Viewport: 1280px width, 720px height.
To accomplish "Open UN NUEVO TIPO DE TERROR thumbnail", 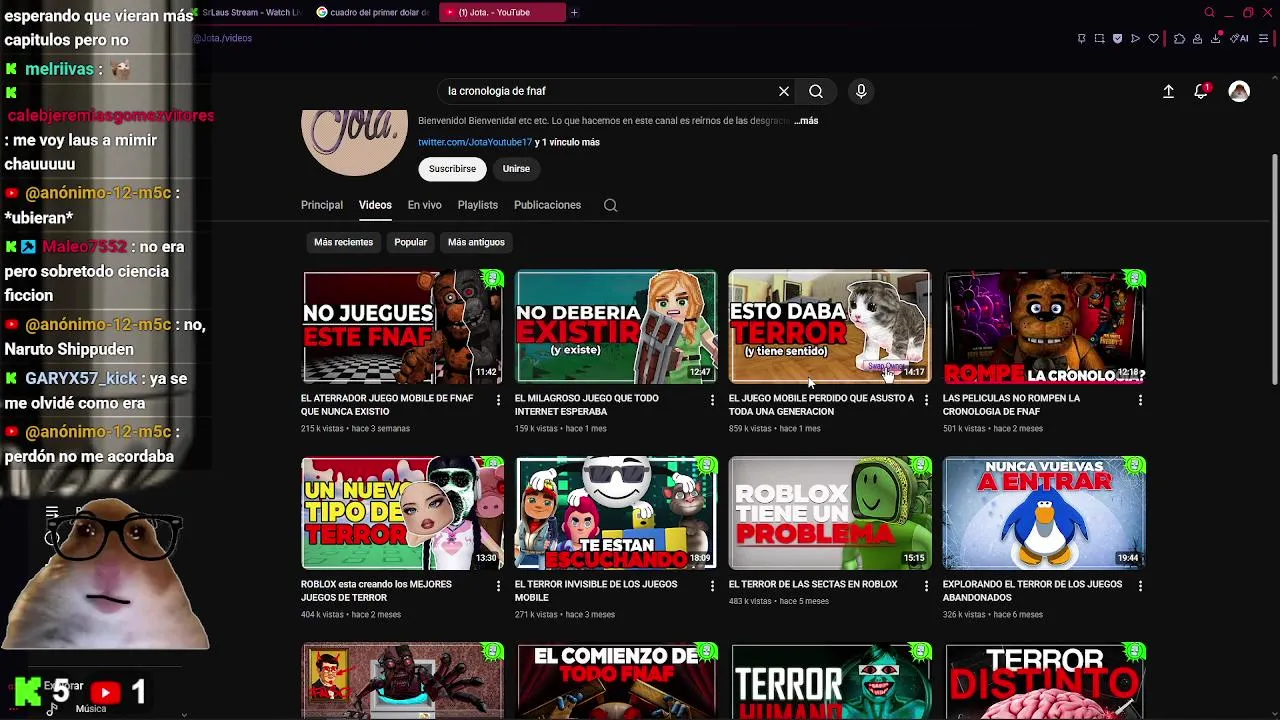I will coord(402,513).
